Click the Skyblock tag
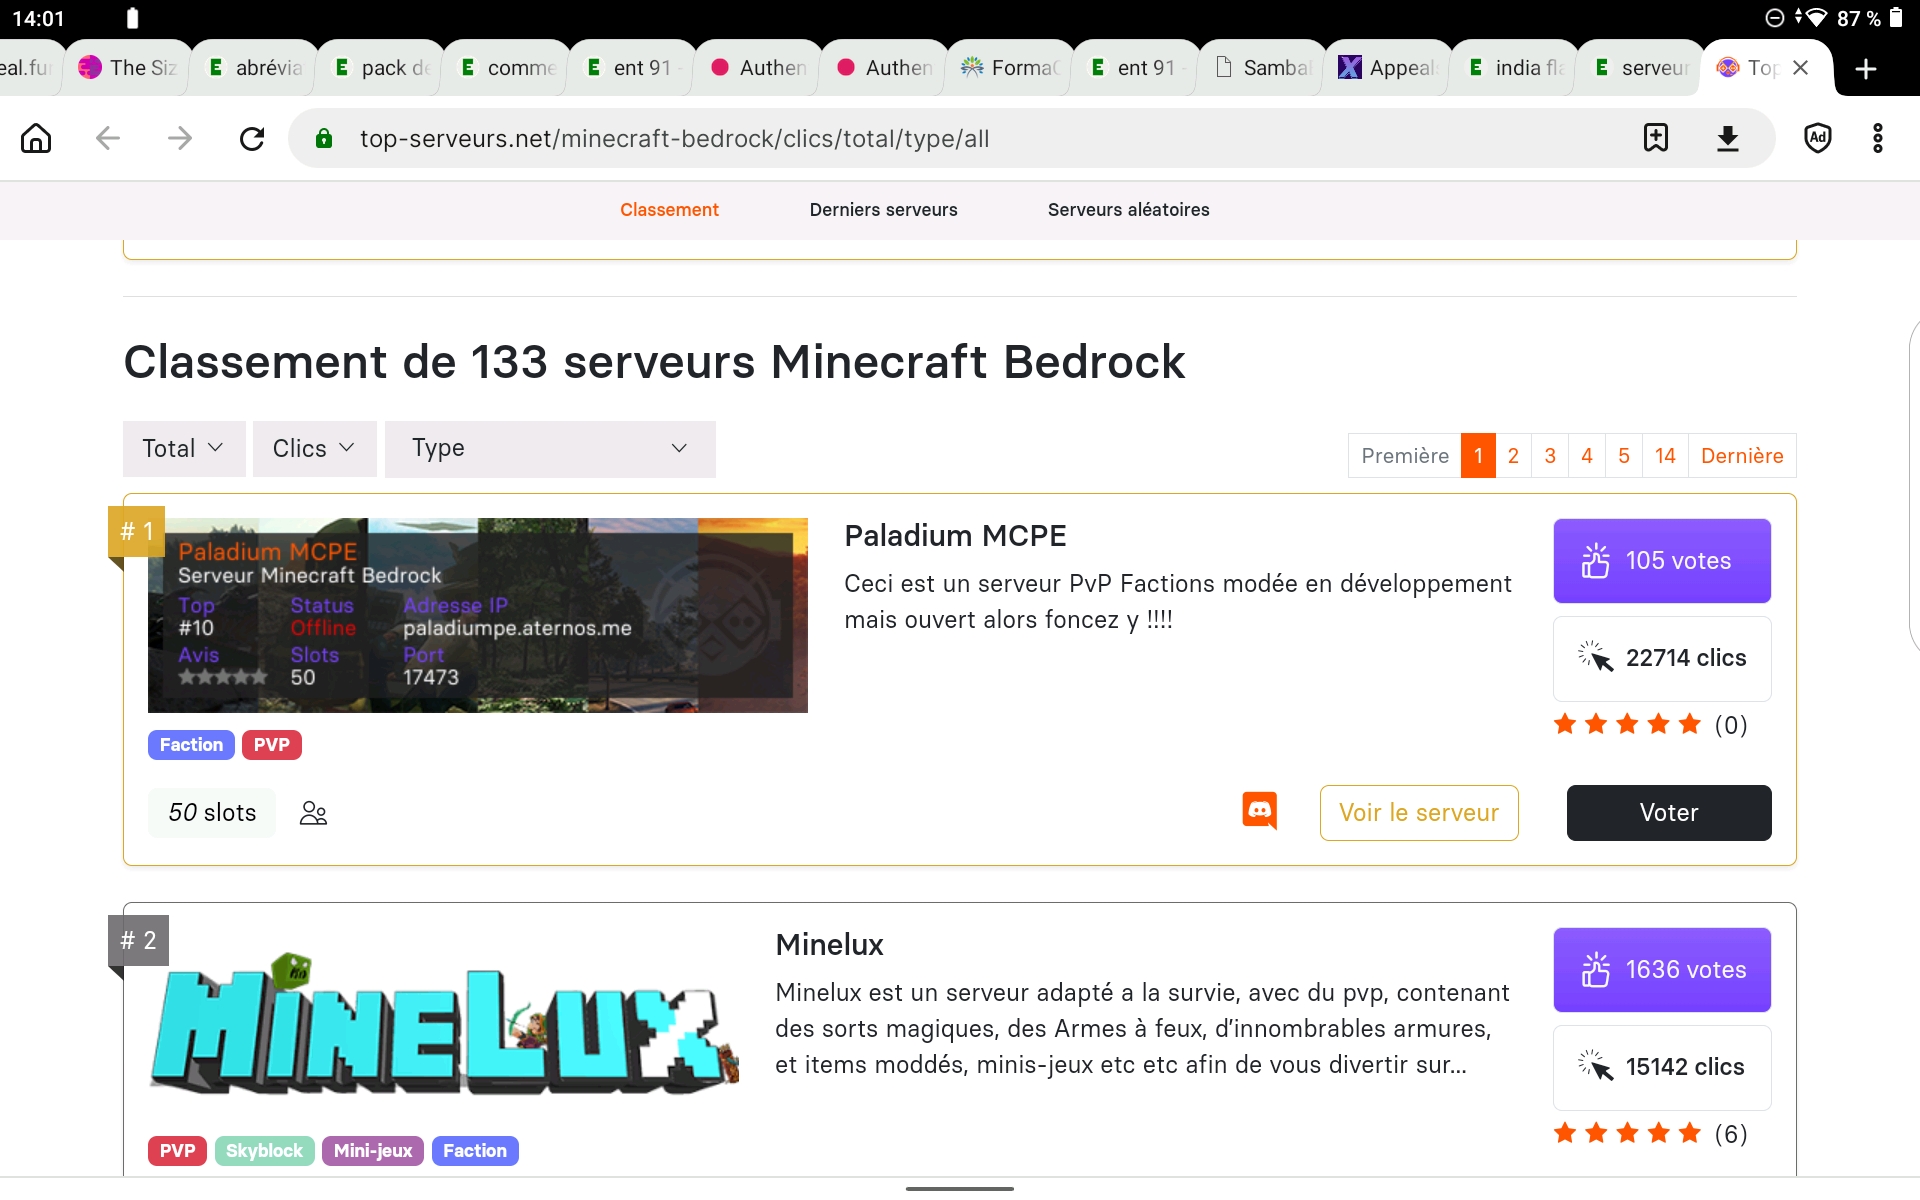The width and height of the screenshot is (1920, 1200). pyautogui.click(x=264, y=1151)
